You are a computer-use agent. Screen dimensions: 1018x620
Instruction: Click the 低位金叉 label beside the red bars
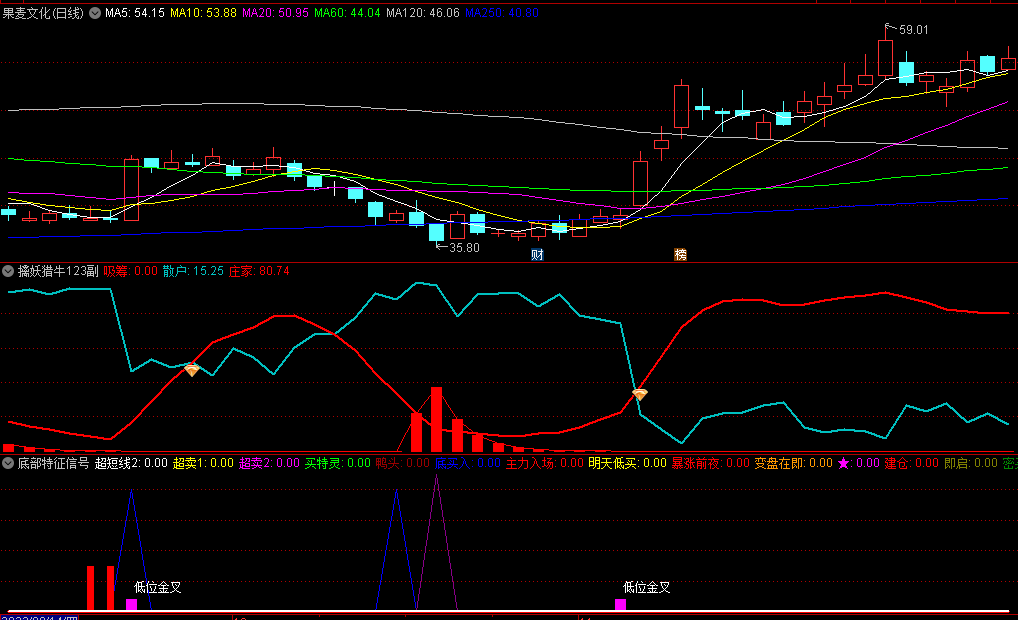(x=158, y=588)
